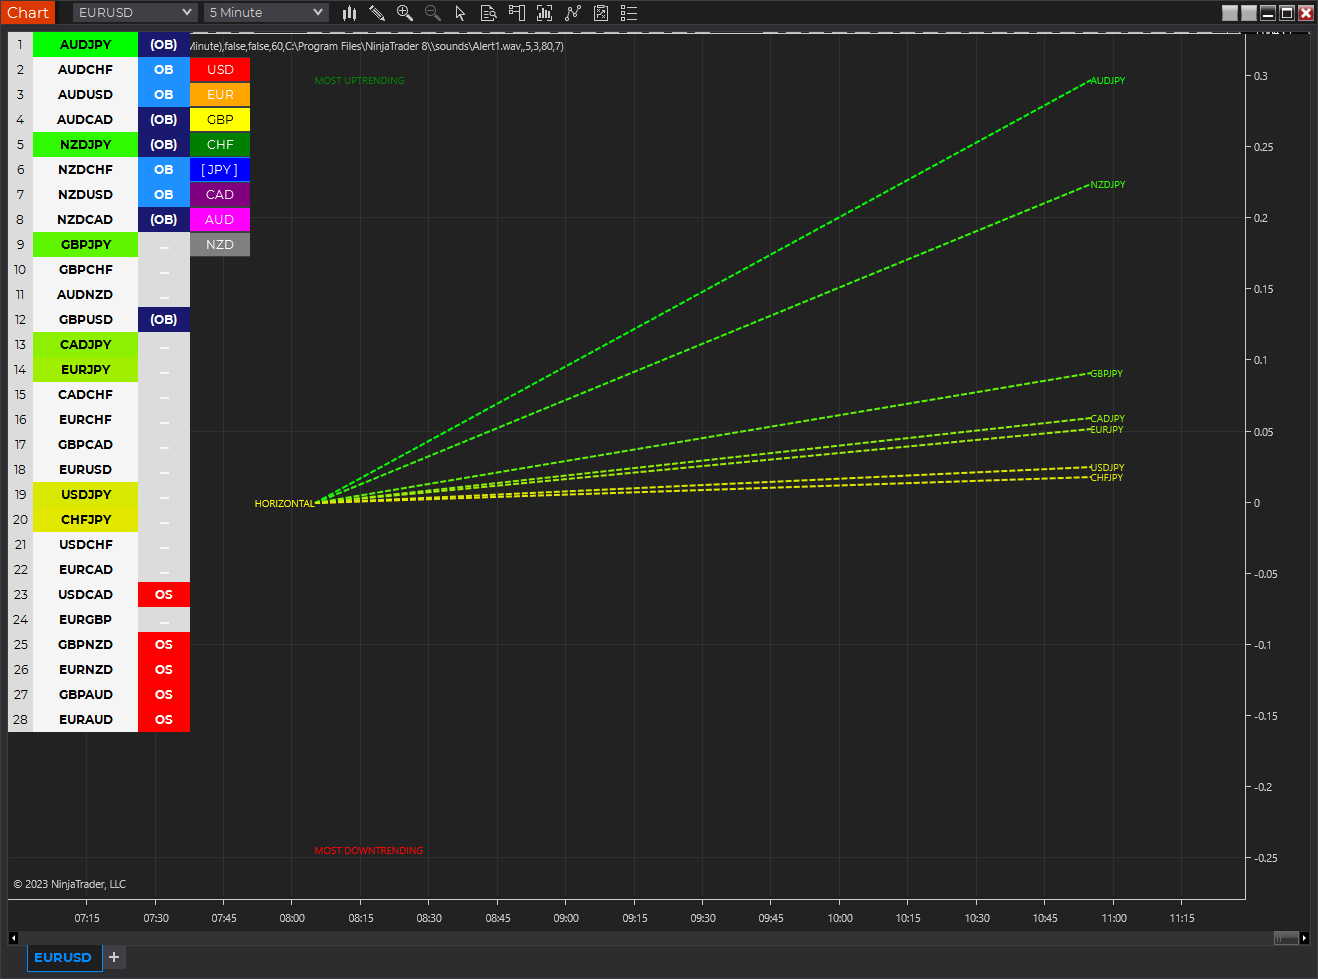Select the GBPNZD pair cell
The height and width of the screenshot is (979, 1318).
click(85, 644)
